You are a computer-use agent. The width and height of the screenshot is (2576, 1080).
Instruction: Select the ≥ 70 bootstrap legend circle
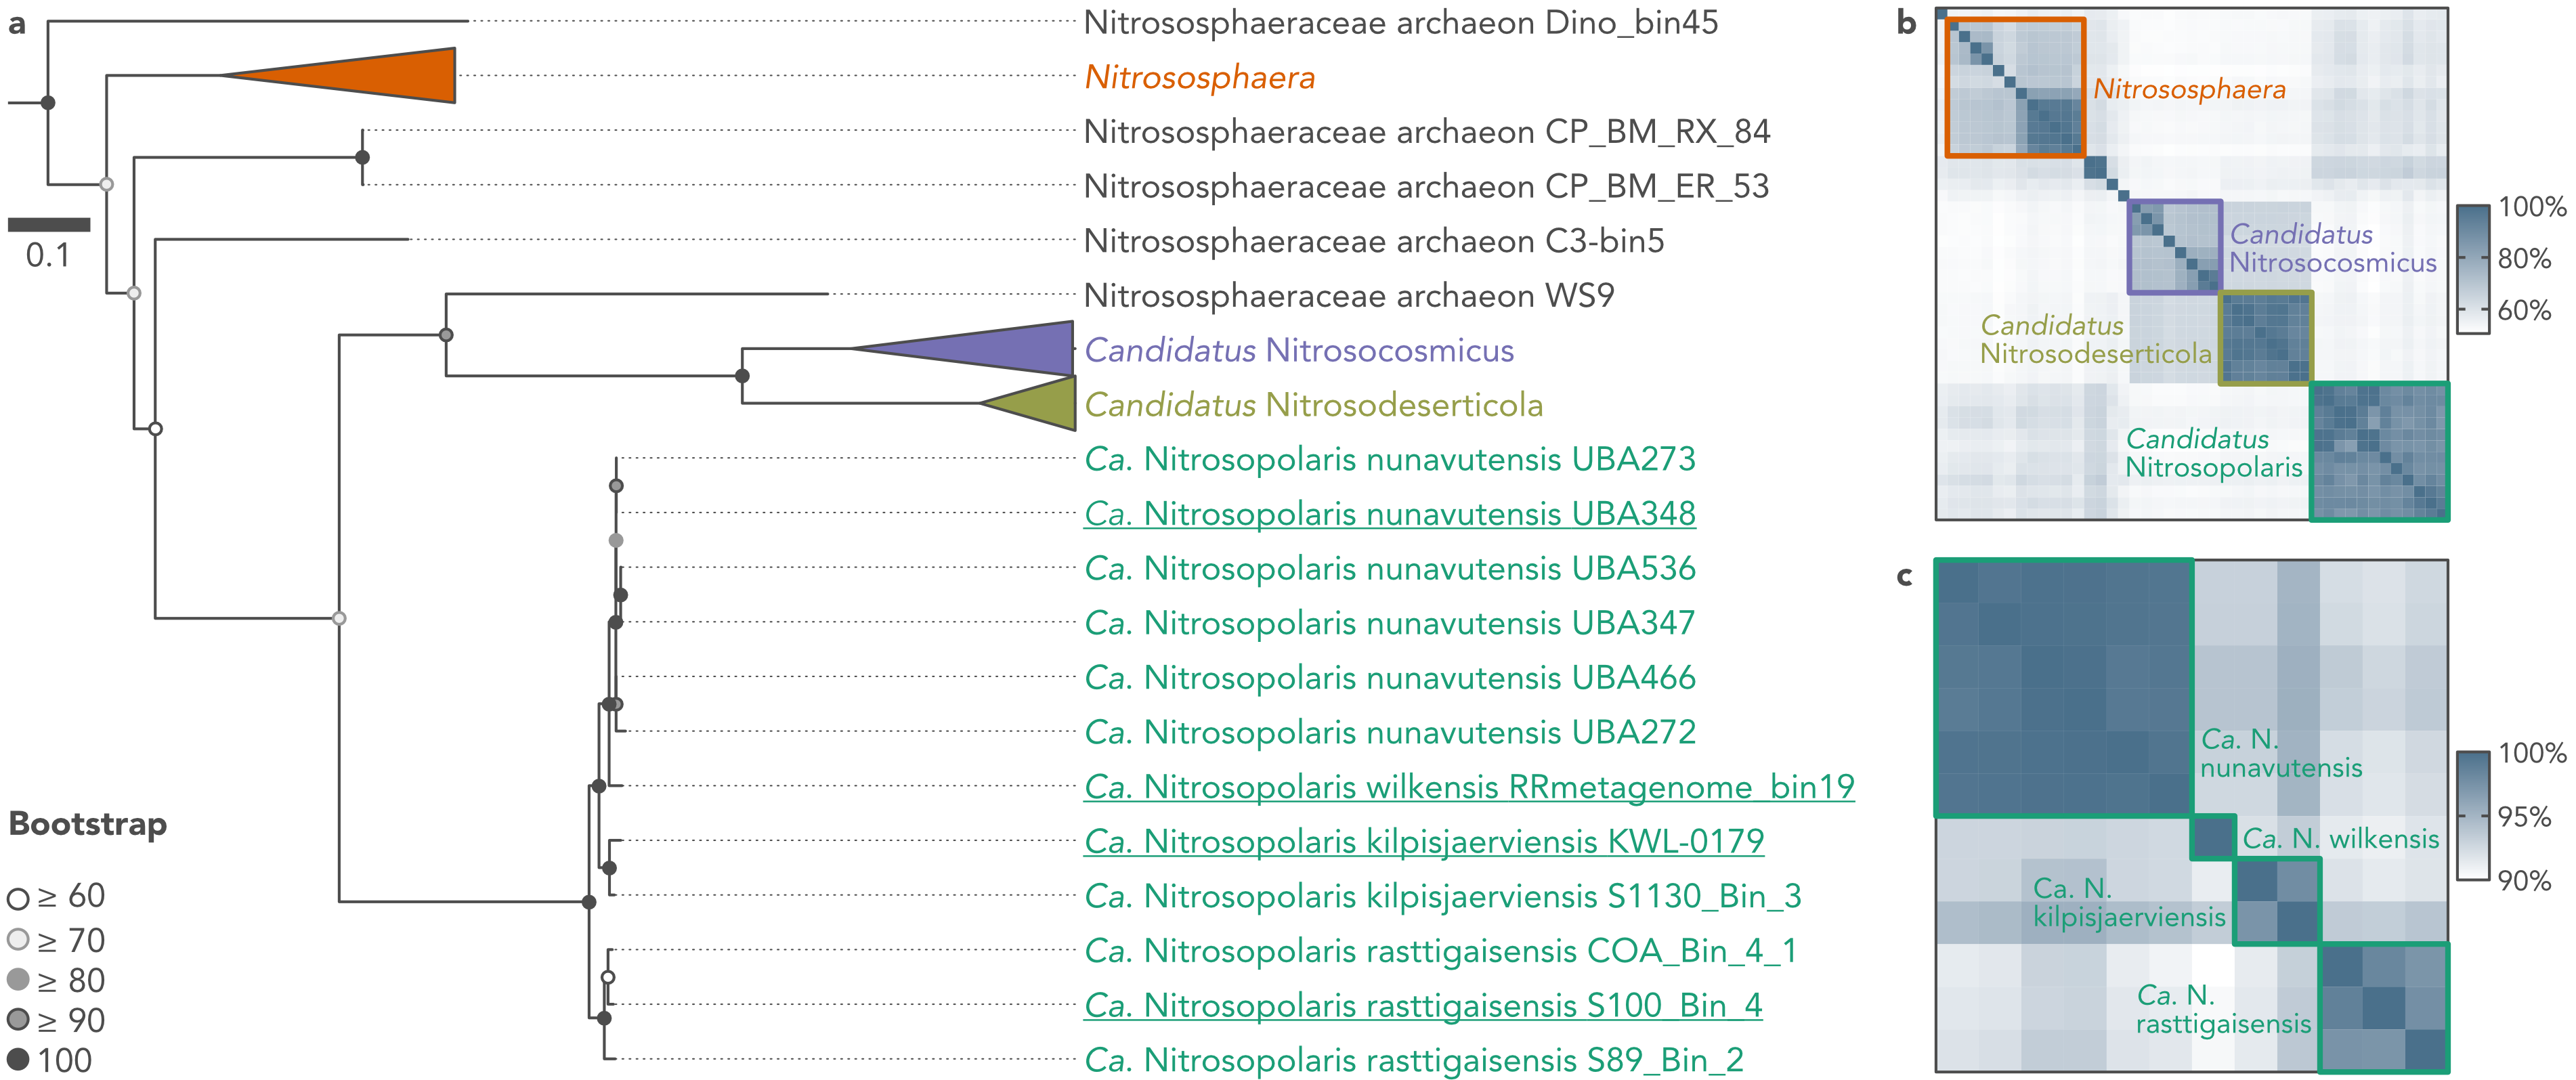[18, 939]
